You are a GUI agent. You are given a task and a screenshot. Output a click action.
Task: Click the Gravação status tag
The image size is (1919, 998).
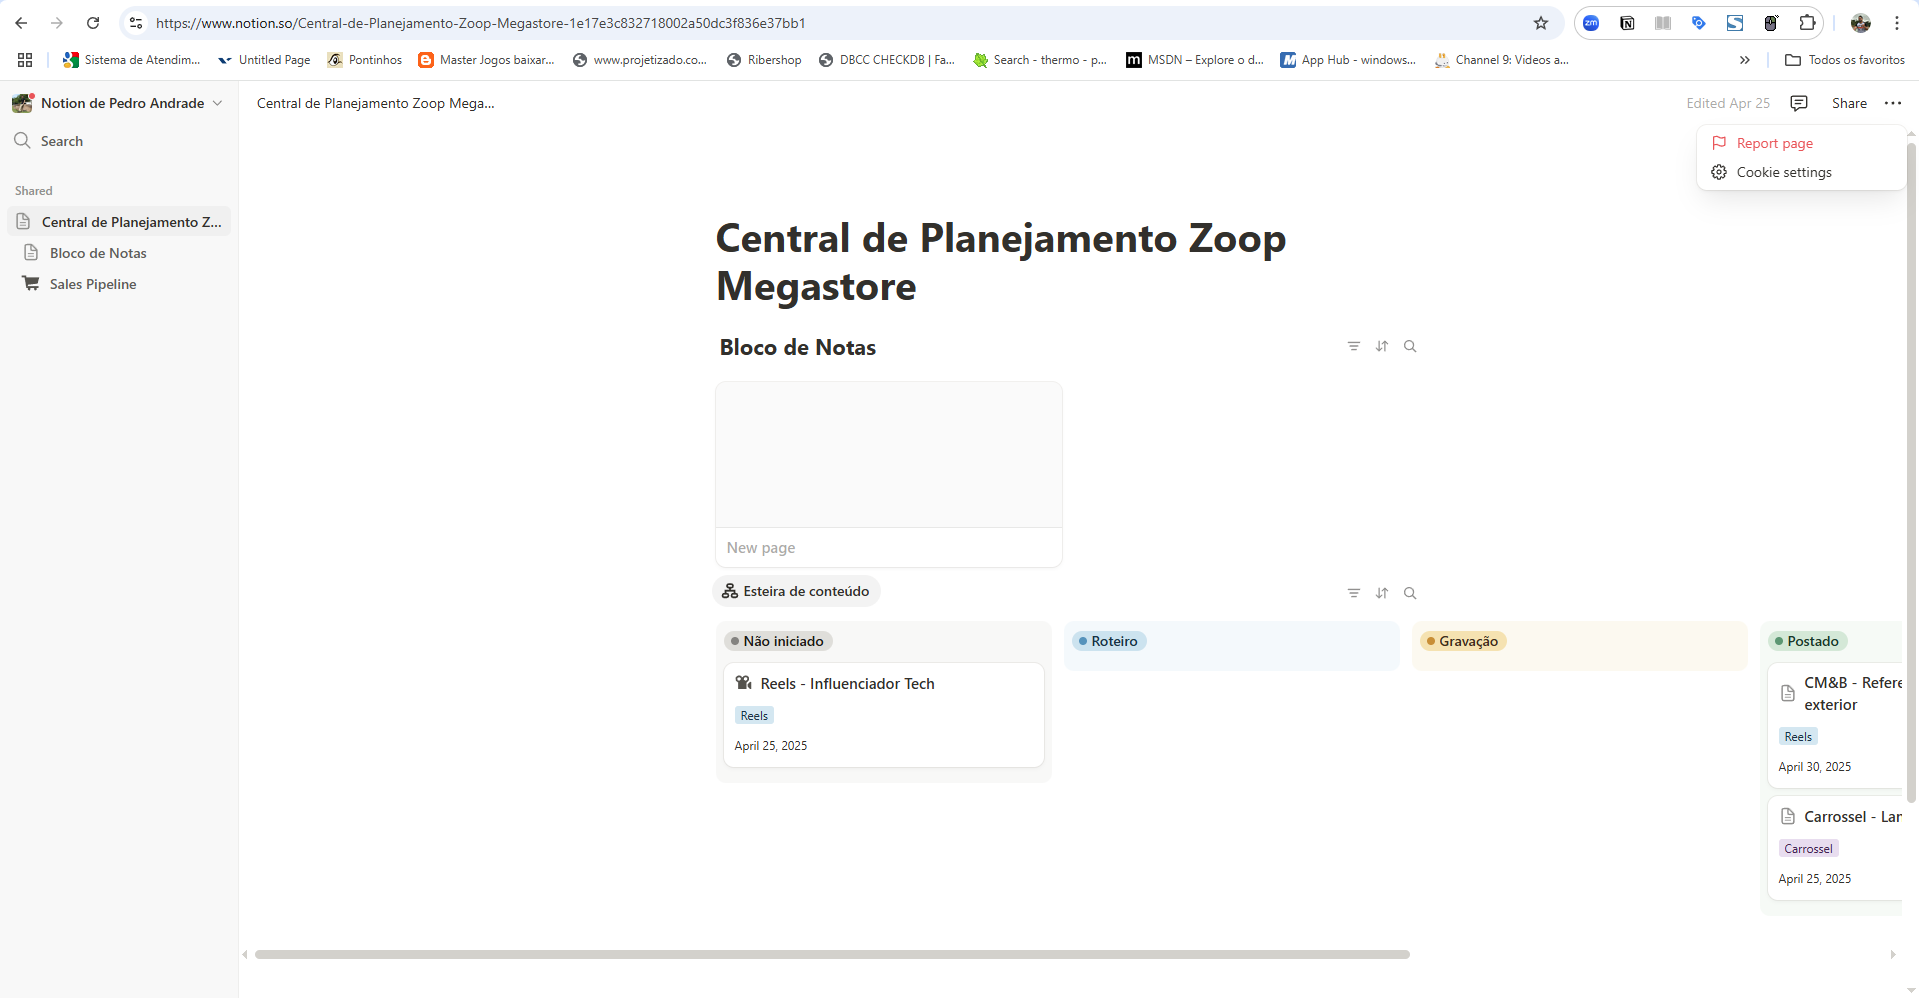1463,641
